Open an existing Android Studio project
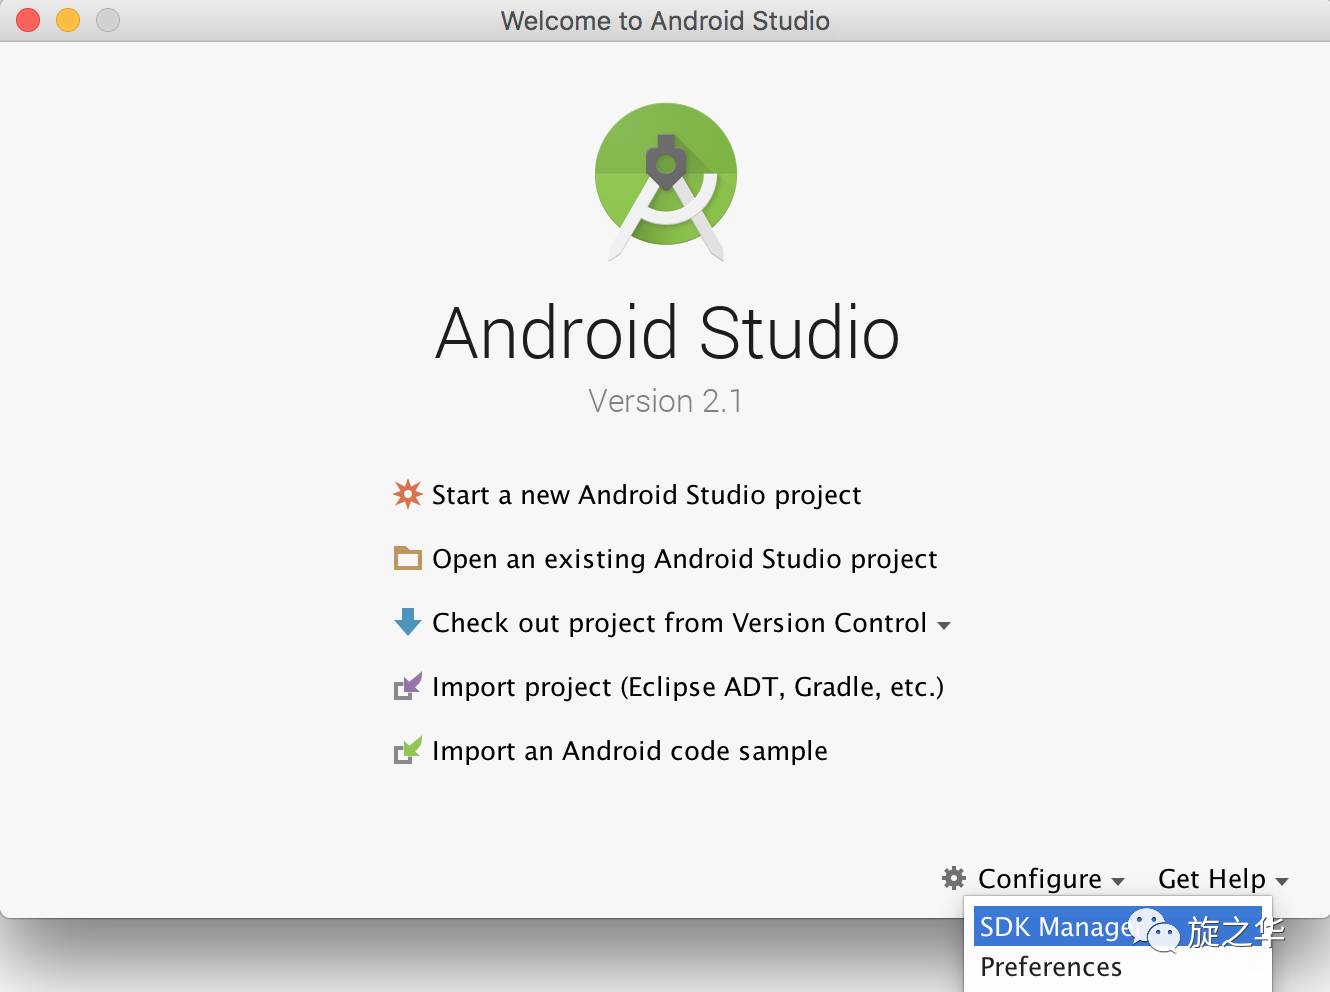 pos(685,559)
